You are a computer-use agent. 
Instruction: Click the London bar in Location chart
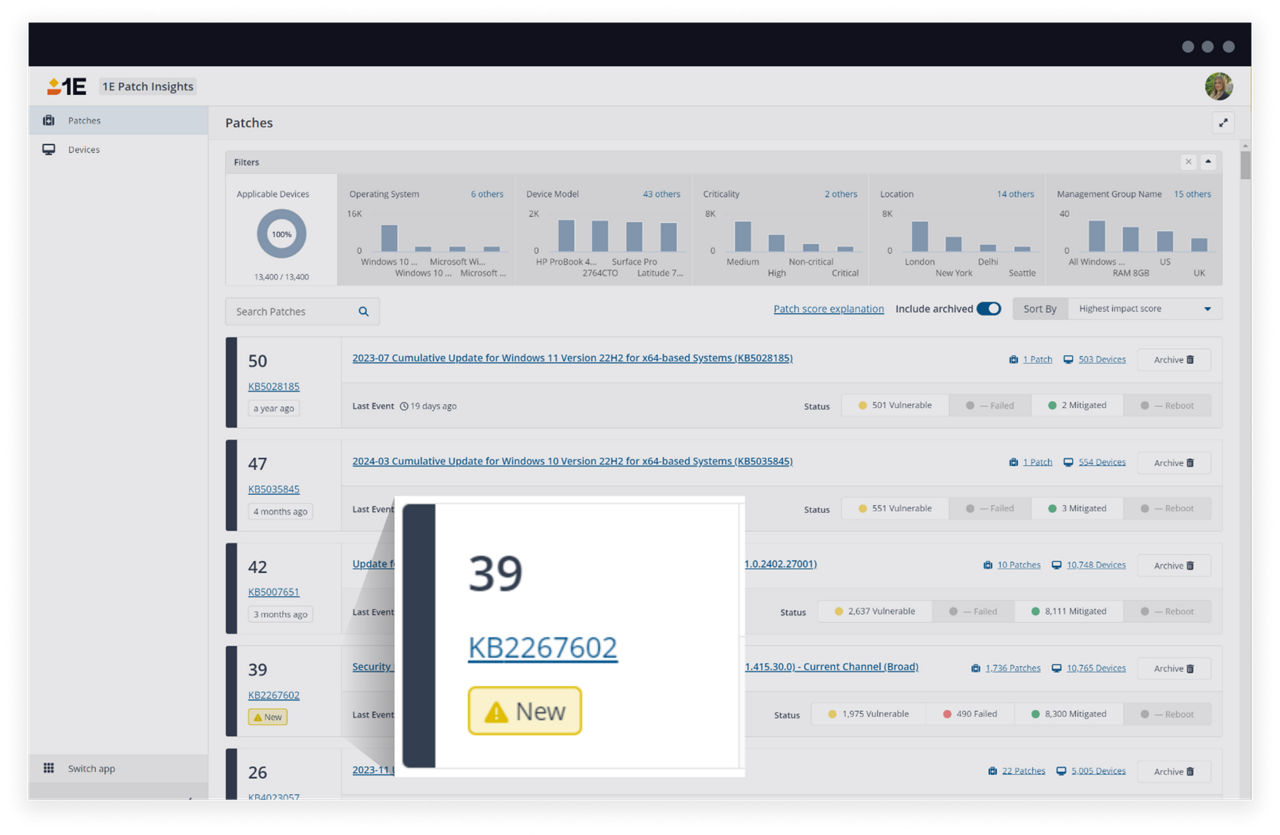(x=919, y=237)
